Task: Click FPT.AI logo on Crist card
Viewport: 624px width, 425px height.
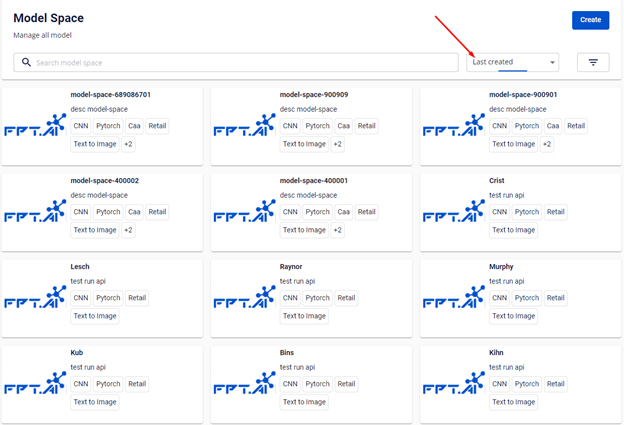Action: pyautogui.click(x=454, y=212)
